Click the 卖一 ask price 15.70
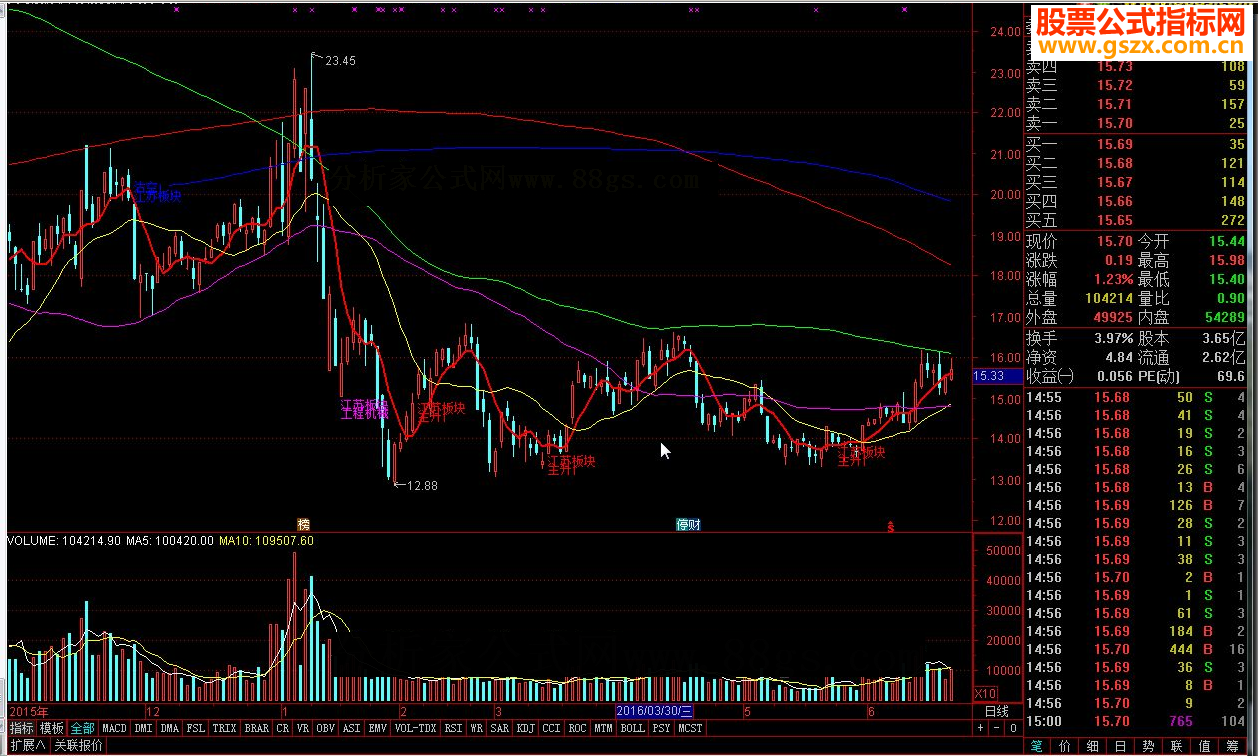 pyautogui.click(x=1115, y=124)
